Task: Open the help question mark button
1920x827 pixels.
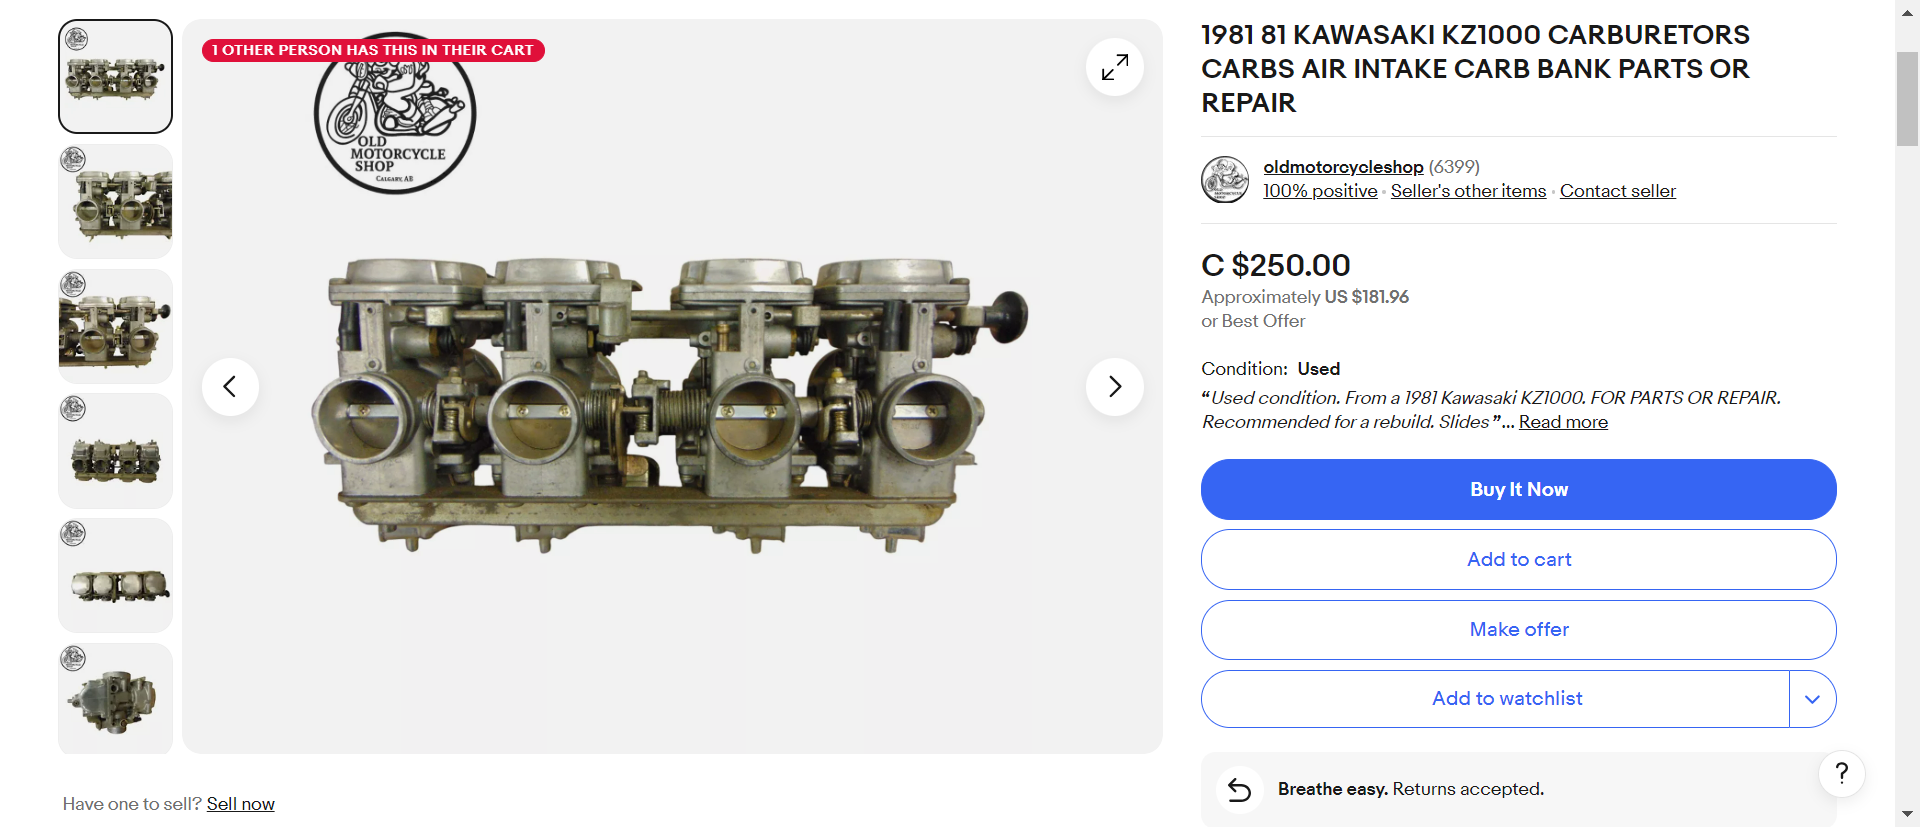Action: (1841, 773)
